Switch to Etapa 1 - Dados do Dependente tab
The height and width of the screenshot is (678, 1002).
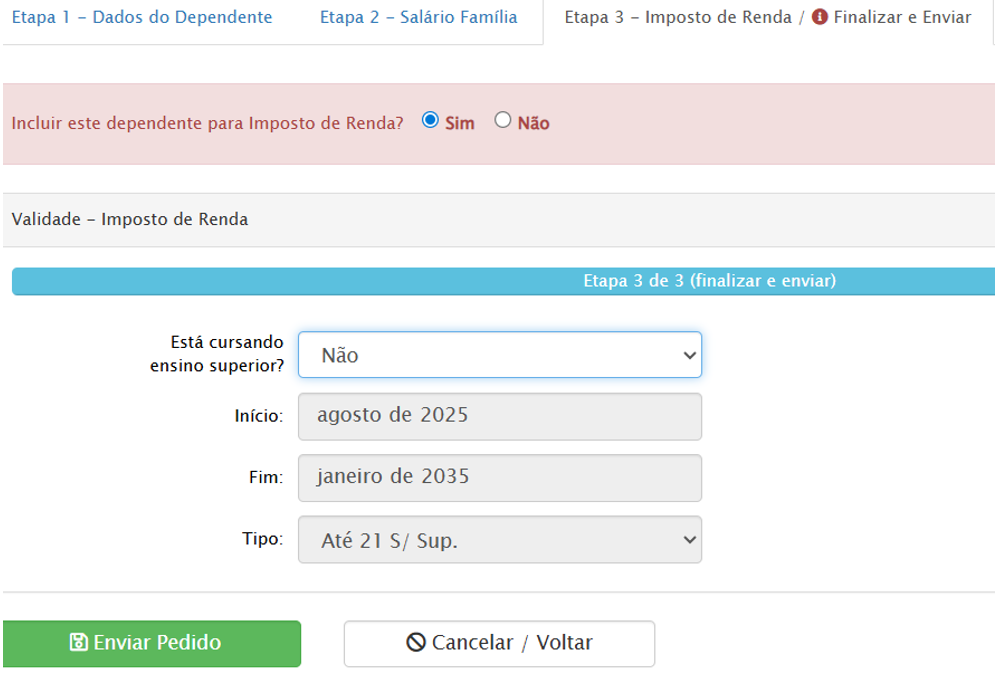pyautogui.click(x=142, y=18)
